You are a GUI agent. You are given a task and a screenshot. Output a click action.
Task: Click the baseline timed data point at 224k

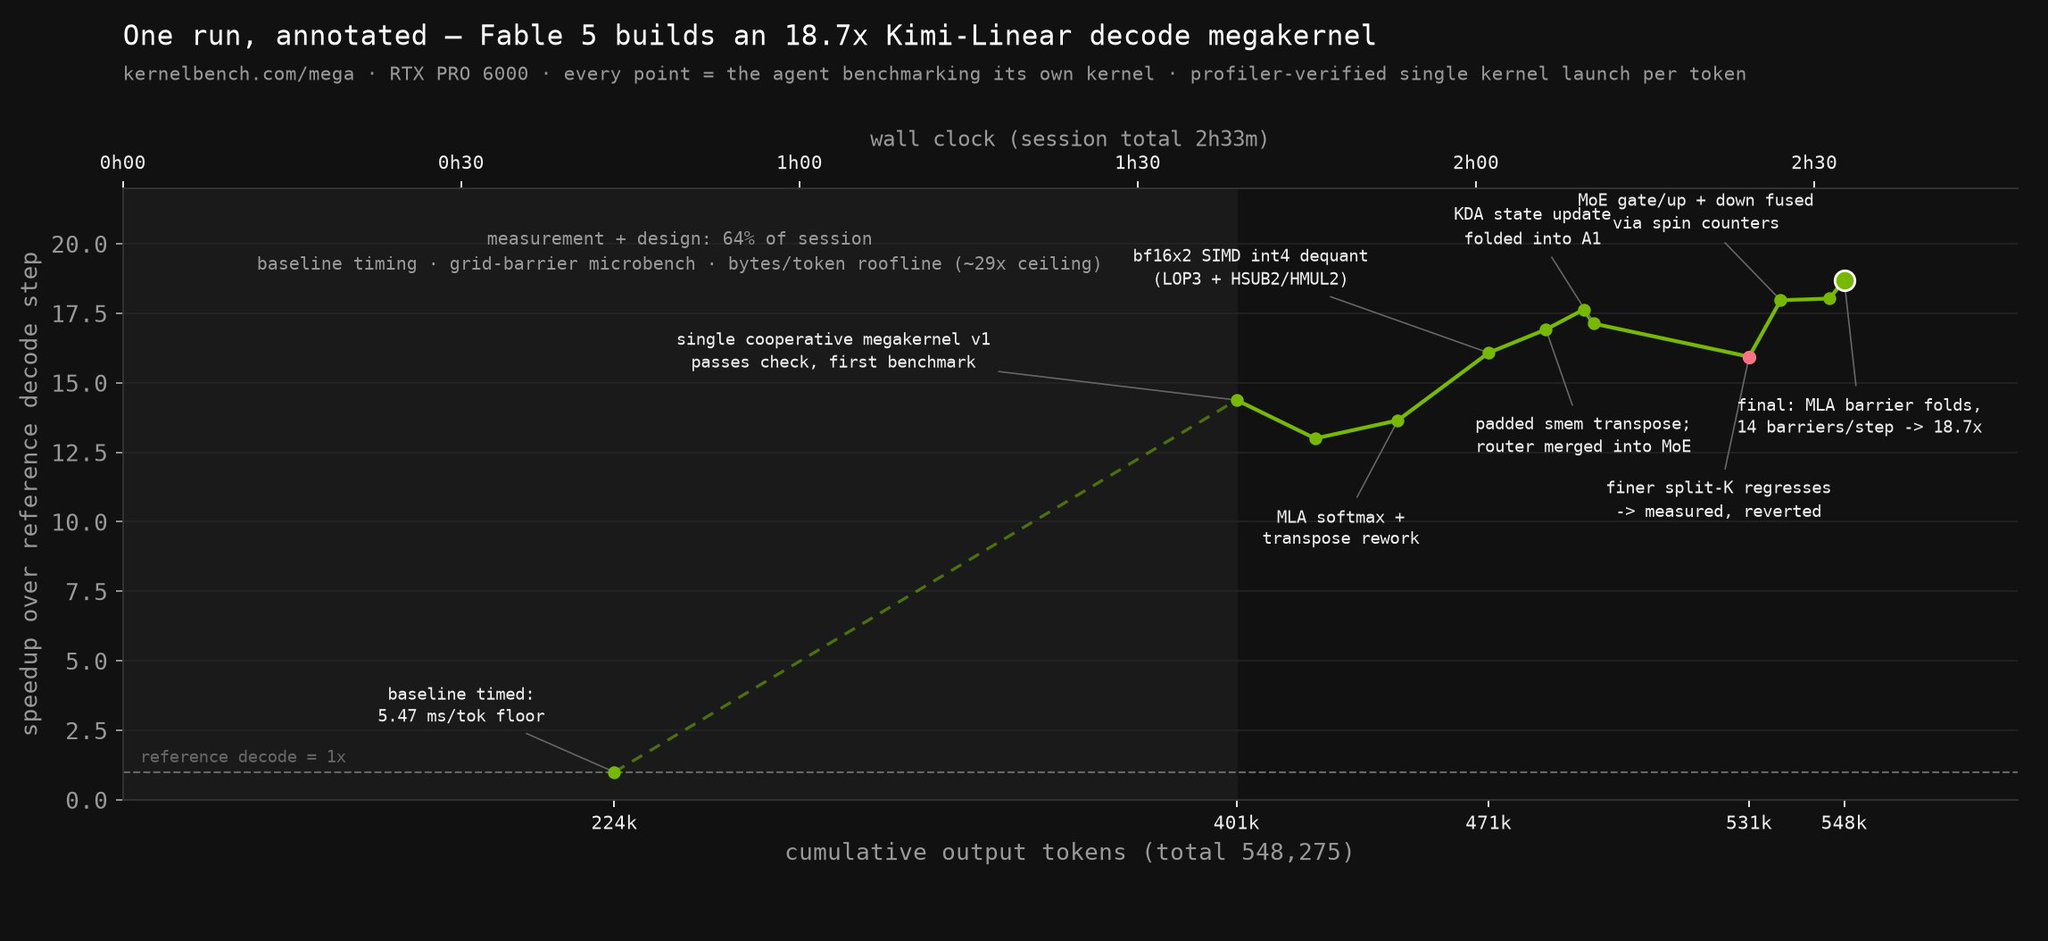pos(614,772)
